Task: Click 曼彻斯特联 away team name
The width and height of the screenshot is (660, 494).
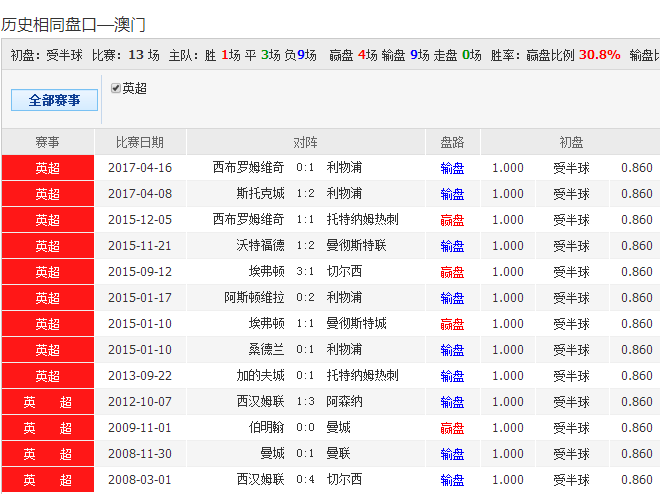Action: (357, 246)
